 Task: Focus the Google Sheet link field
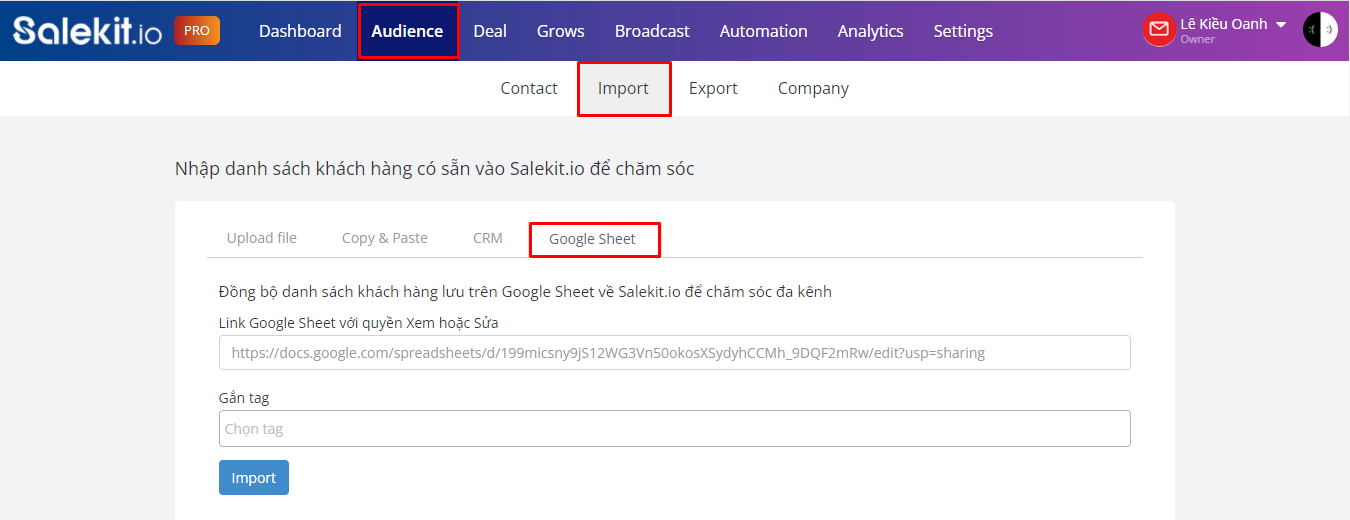click(674, 352)
